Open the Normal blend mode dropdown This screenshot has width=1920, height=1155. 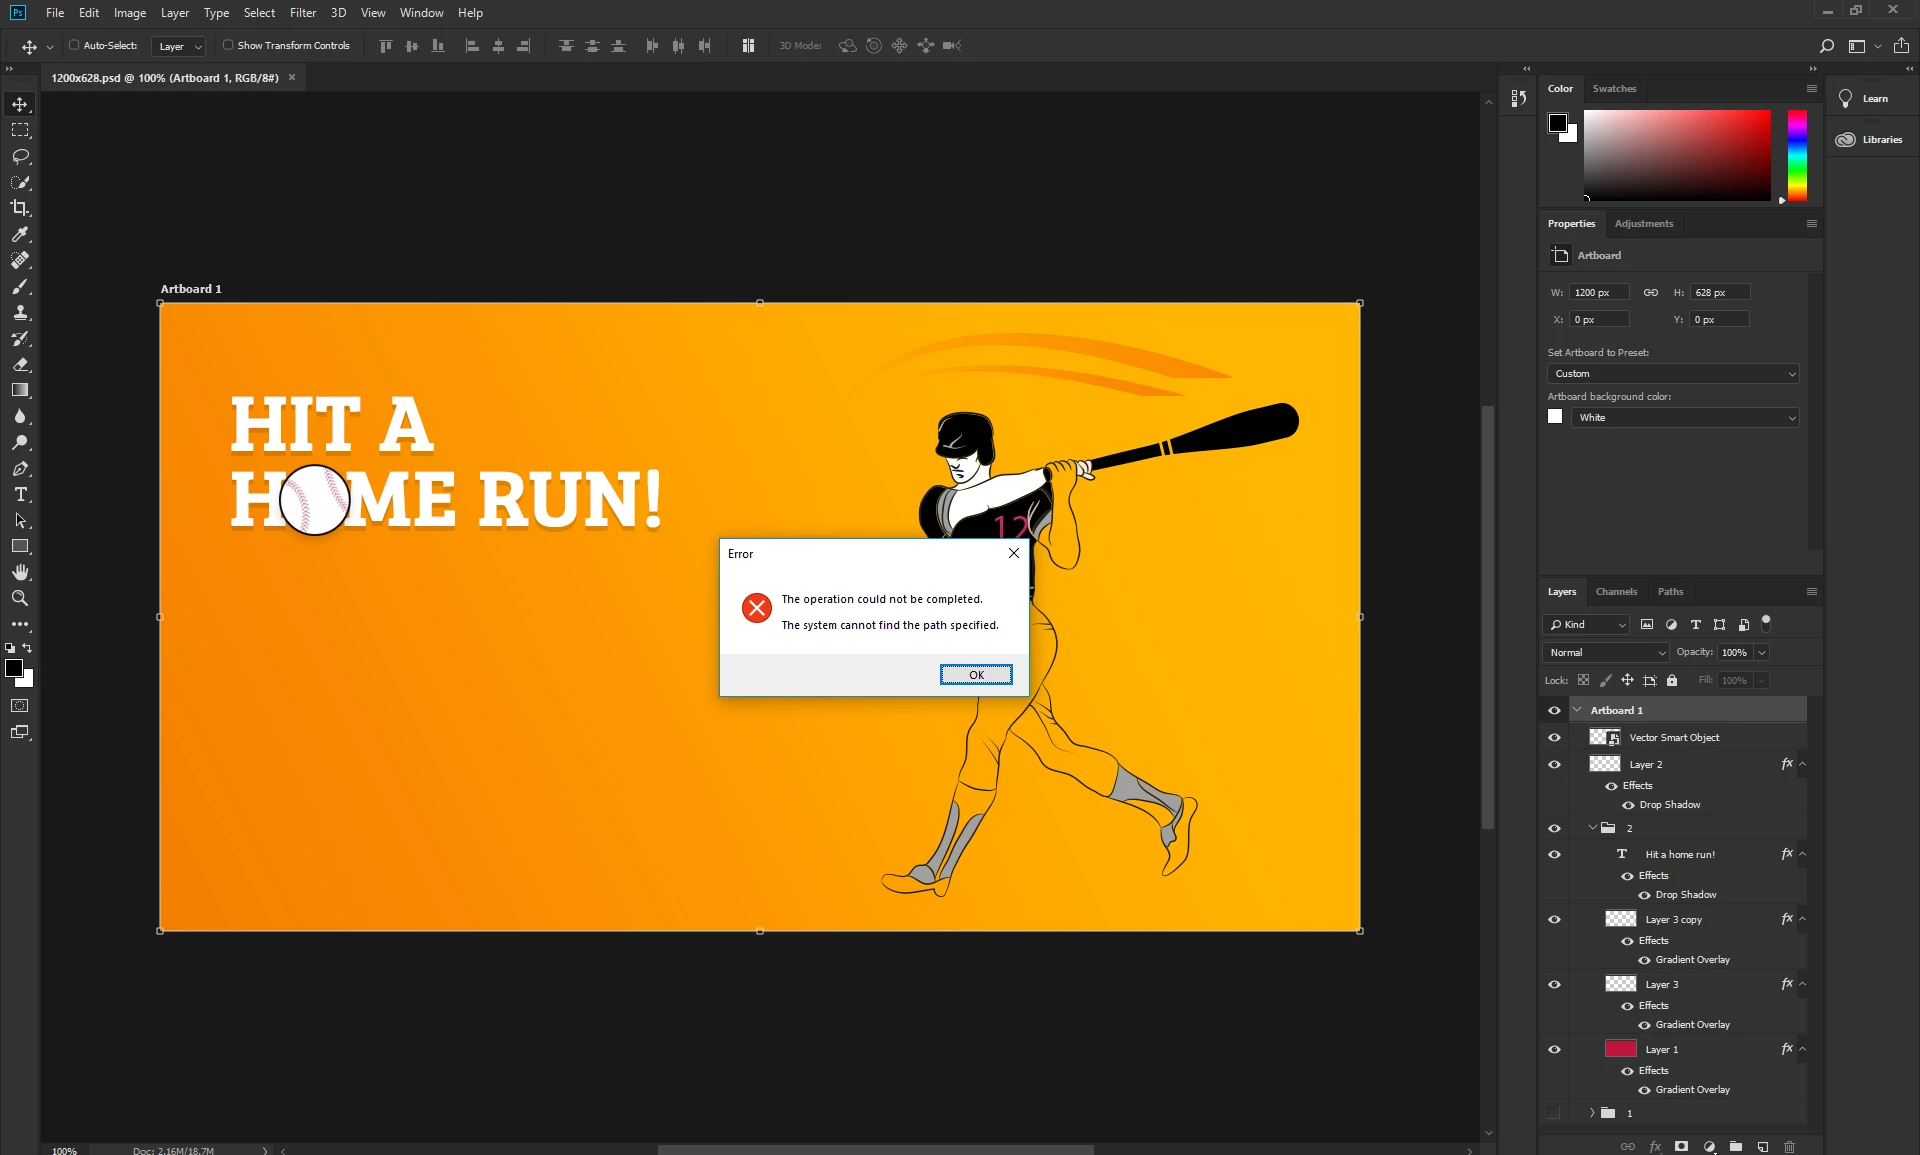(x=1606, y=652)
